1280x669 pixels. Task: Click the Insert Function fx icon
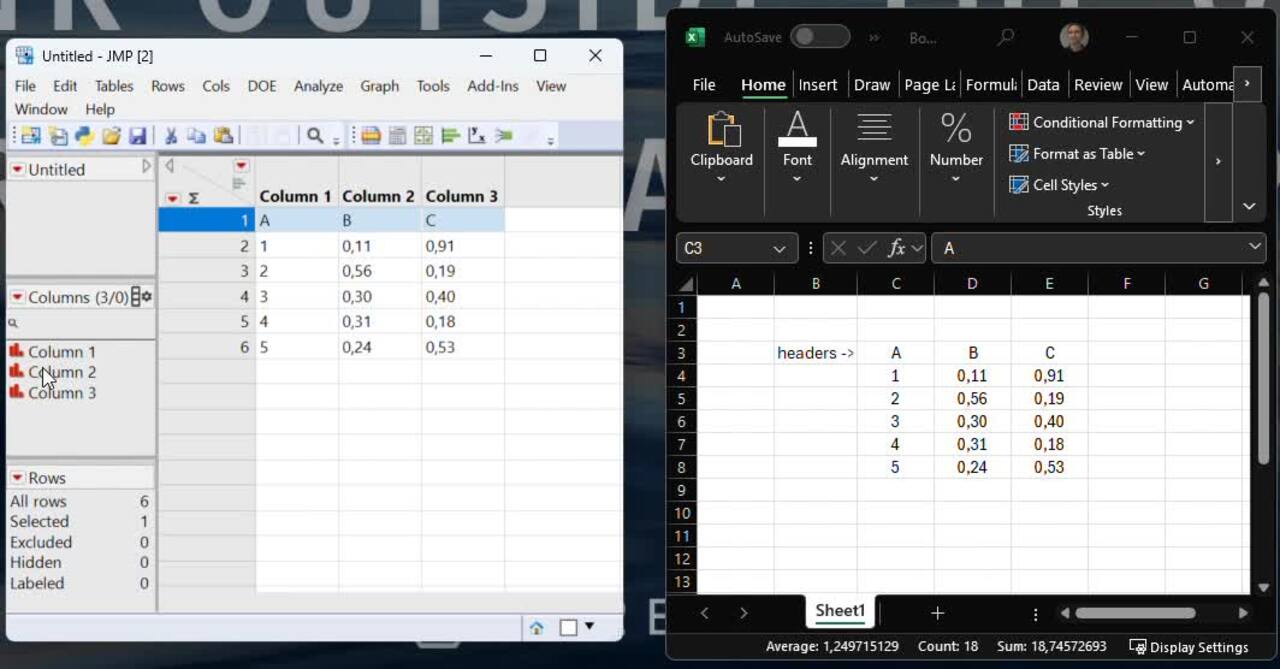click(x=896, y=248)
